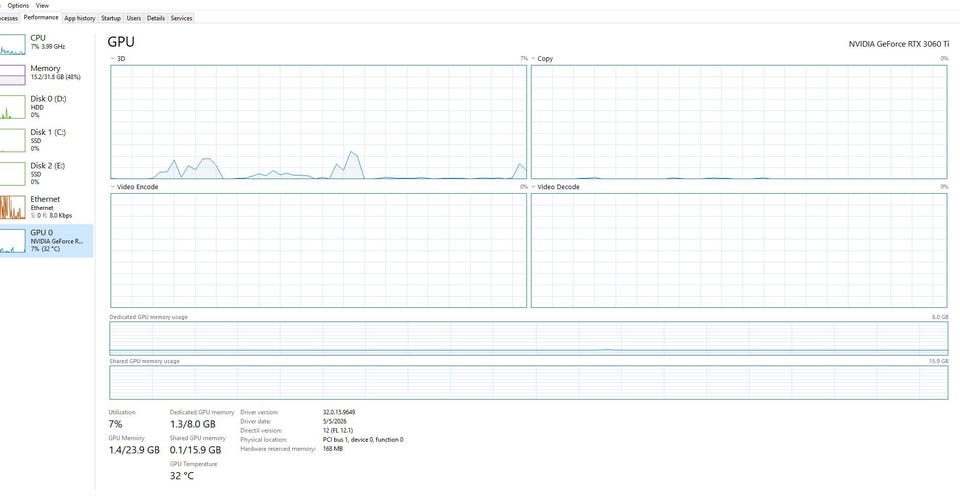Select Disk 0 (D:) HDD thumbnail
Screen dimensions: 960x499
12,108
